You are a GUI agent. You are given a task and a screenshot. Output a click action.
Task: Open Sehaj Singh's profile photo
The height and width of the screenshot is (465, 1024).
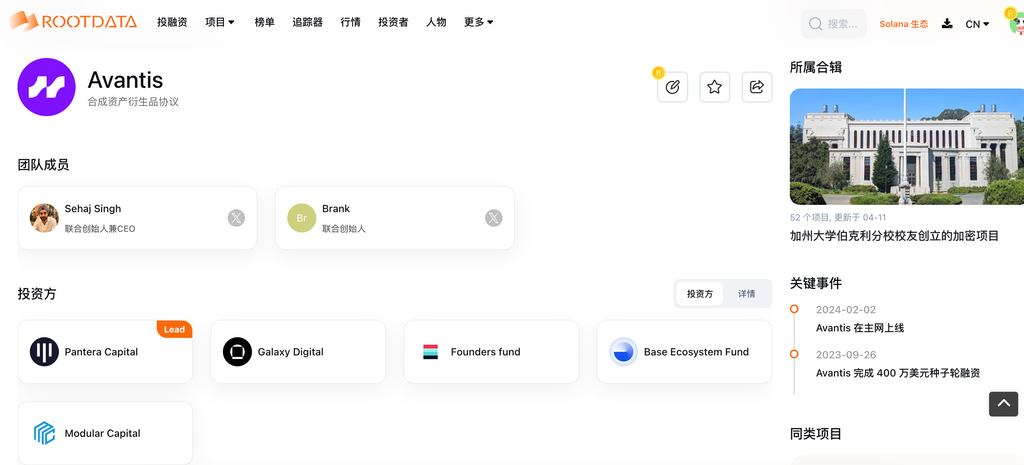pos(44,218)
